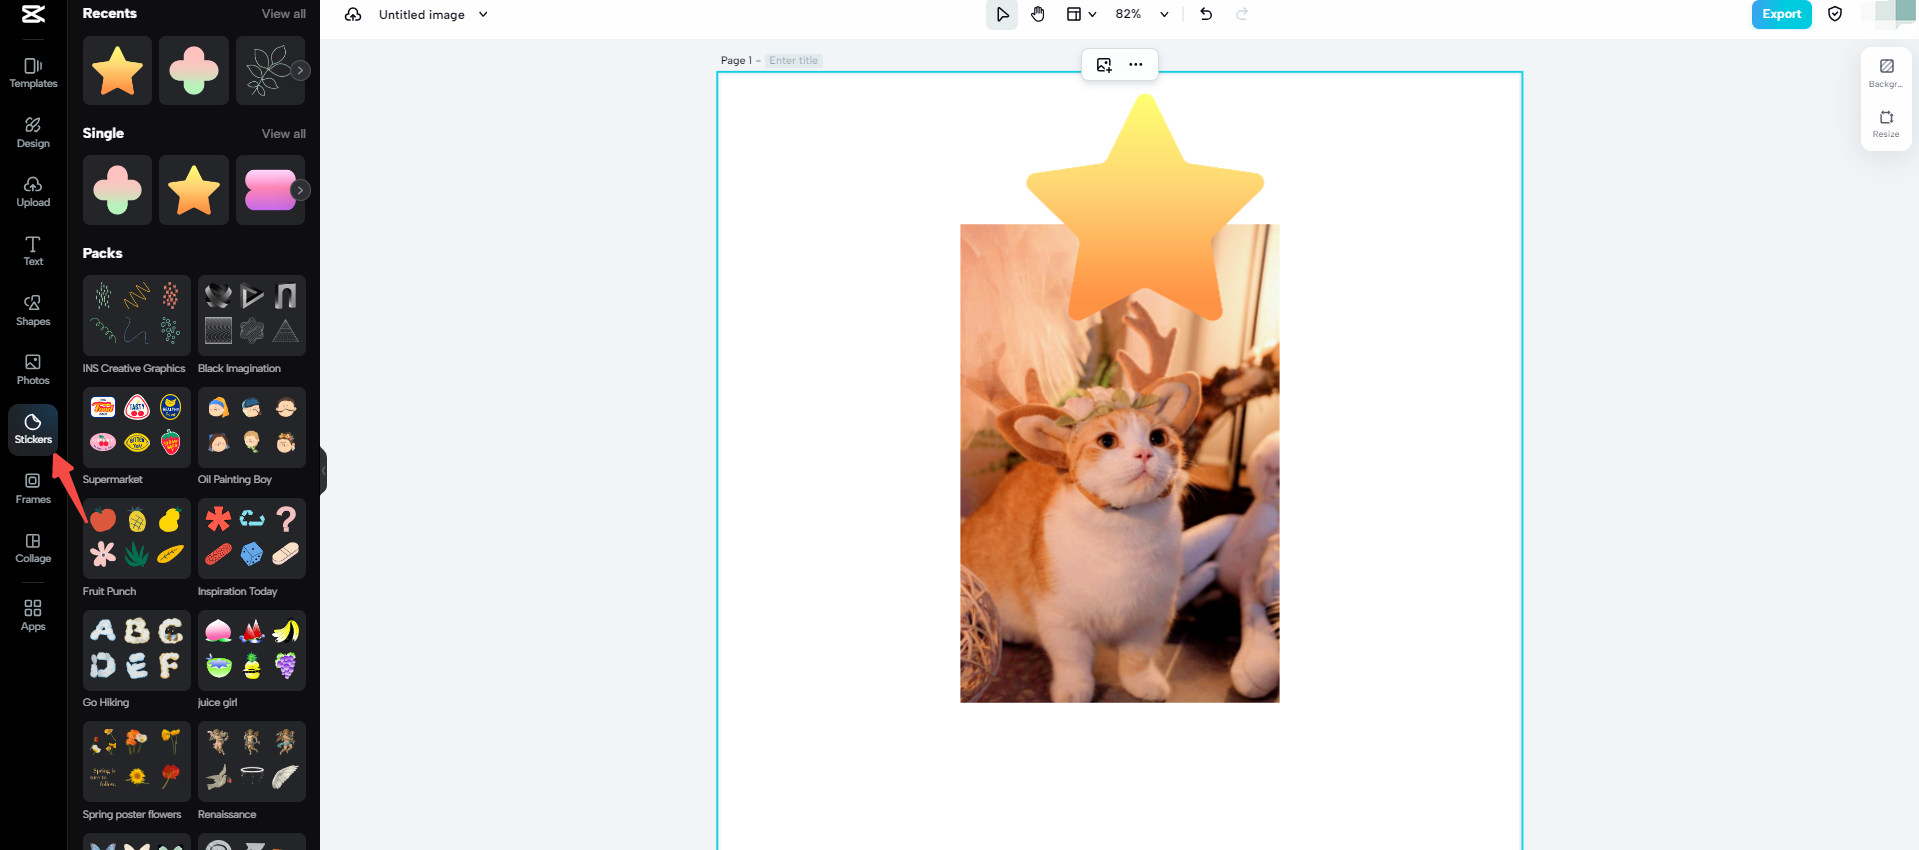This screenshot has width=1919, height=850.
Task: Open the Templates panel
Action: click(x=33, y=73)
